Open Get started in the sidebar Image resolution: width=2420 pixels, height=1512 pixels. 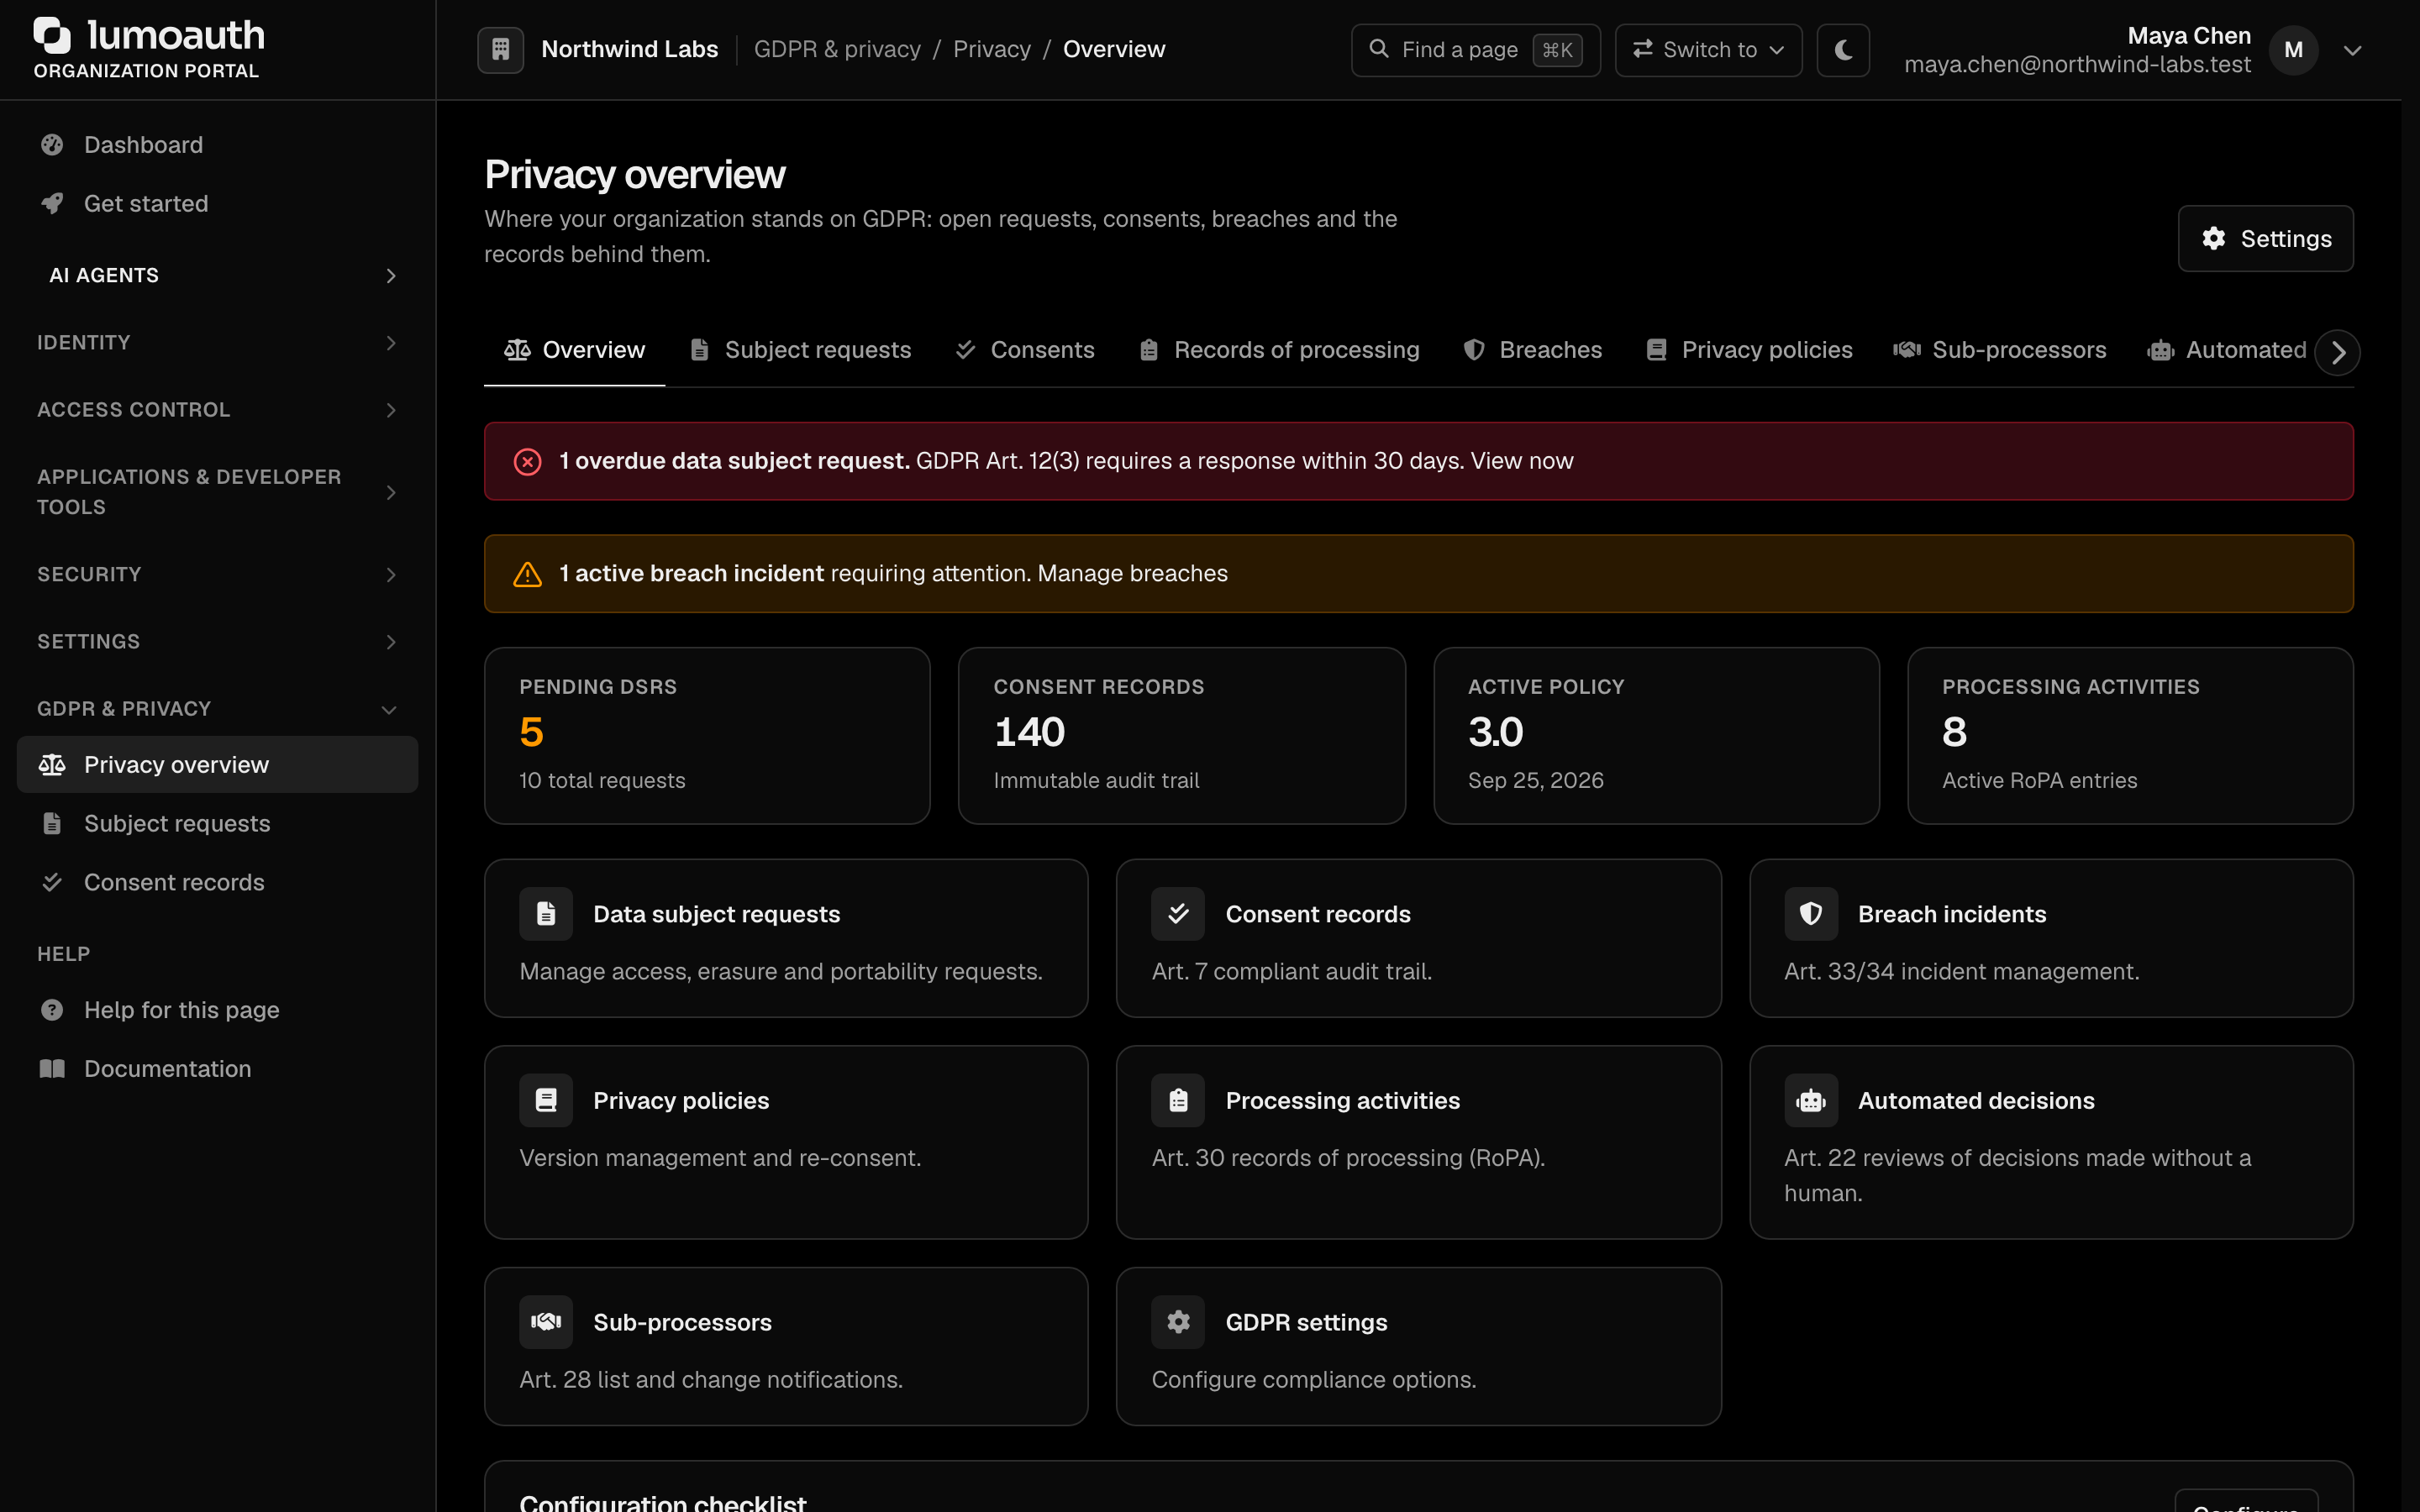(x=218, y=204)
